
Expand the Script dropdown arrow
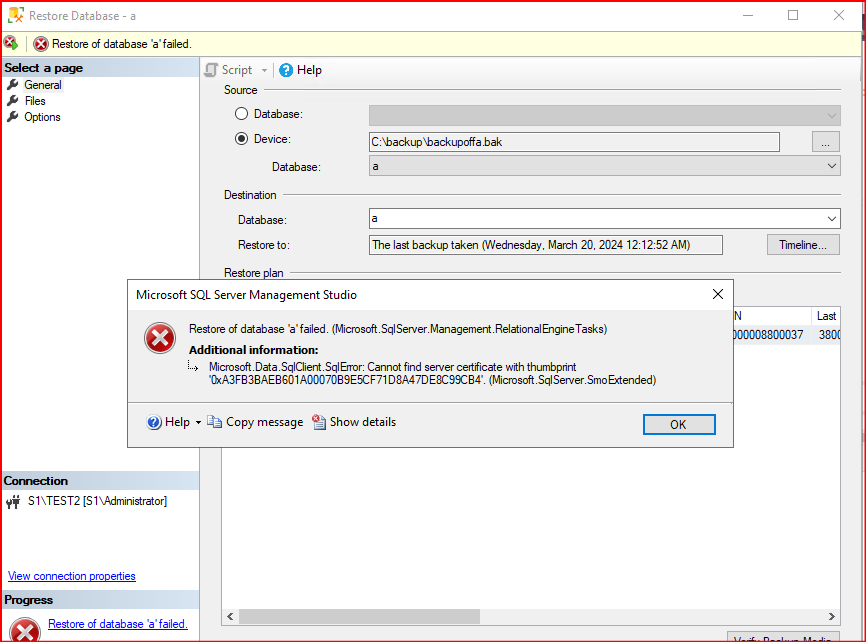pyautogui.click(x=265, y=70)
